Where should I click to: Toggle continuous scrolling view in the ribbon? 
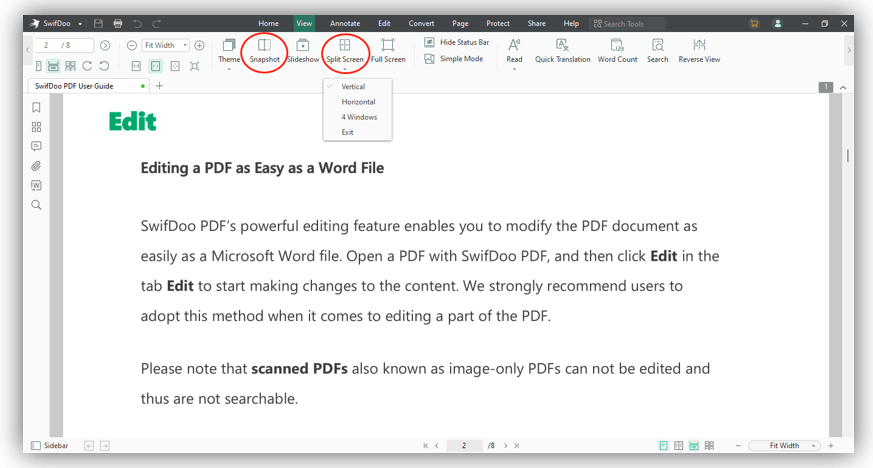pyautogui.click(x=53, y=66)
